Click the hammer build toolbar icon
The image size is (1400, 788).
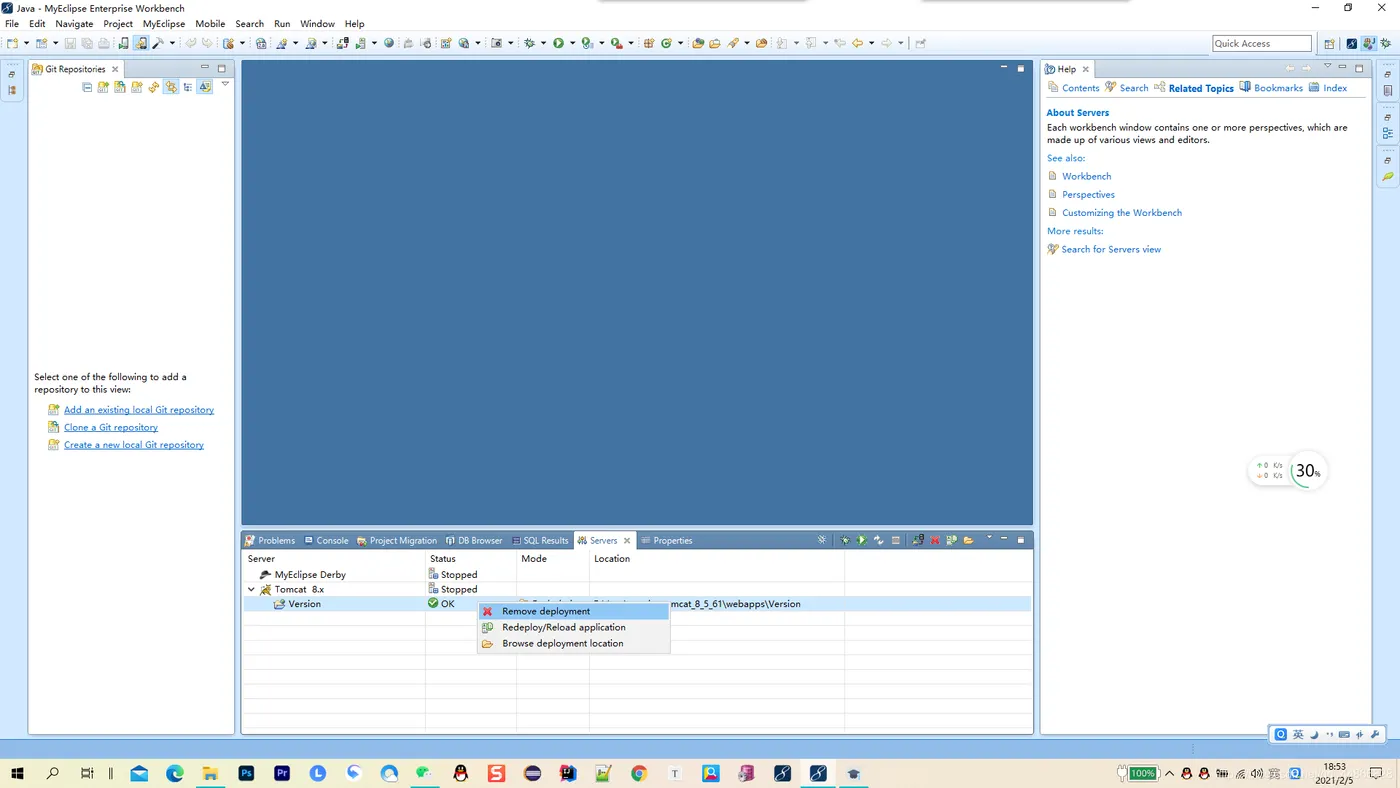pyautogui.click(x=158, y=43)
